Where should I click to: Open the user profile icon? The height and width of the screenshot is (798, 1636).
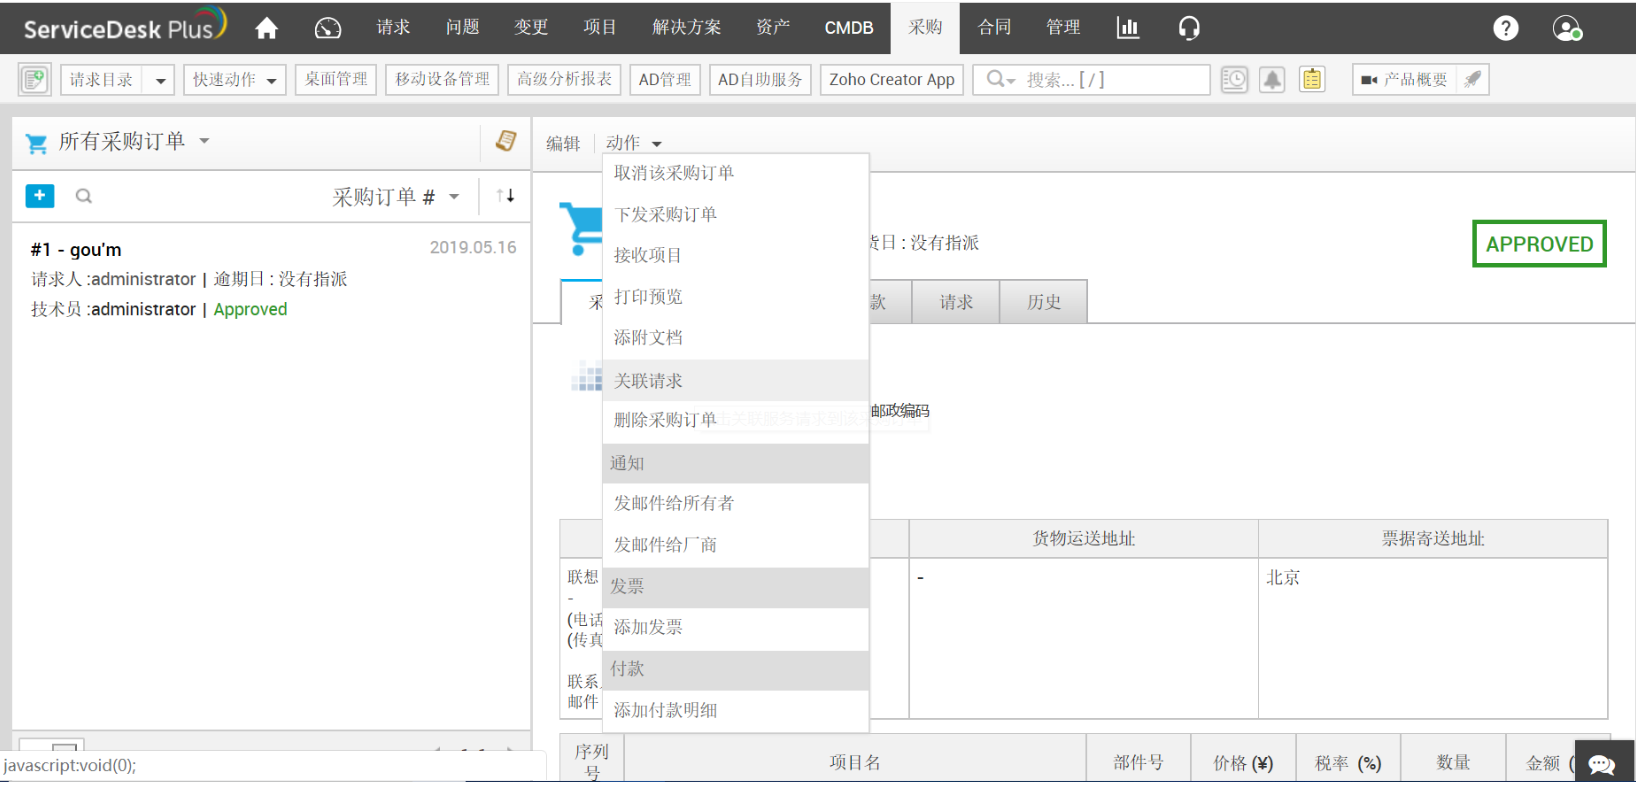pos(1567,28)
